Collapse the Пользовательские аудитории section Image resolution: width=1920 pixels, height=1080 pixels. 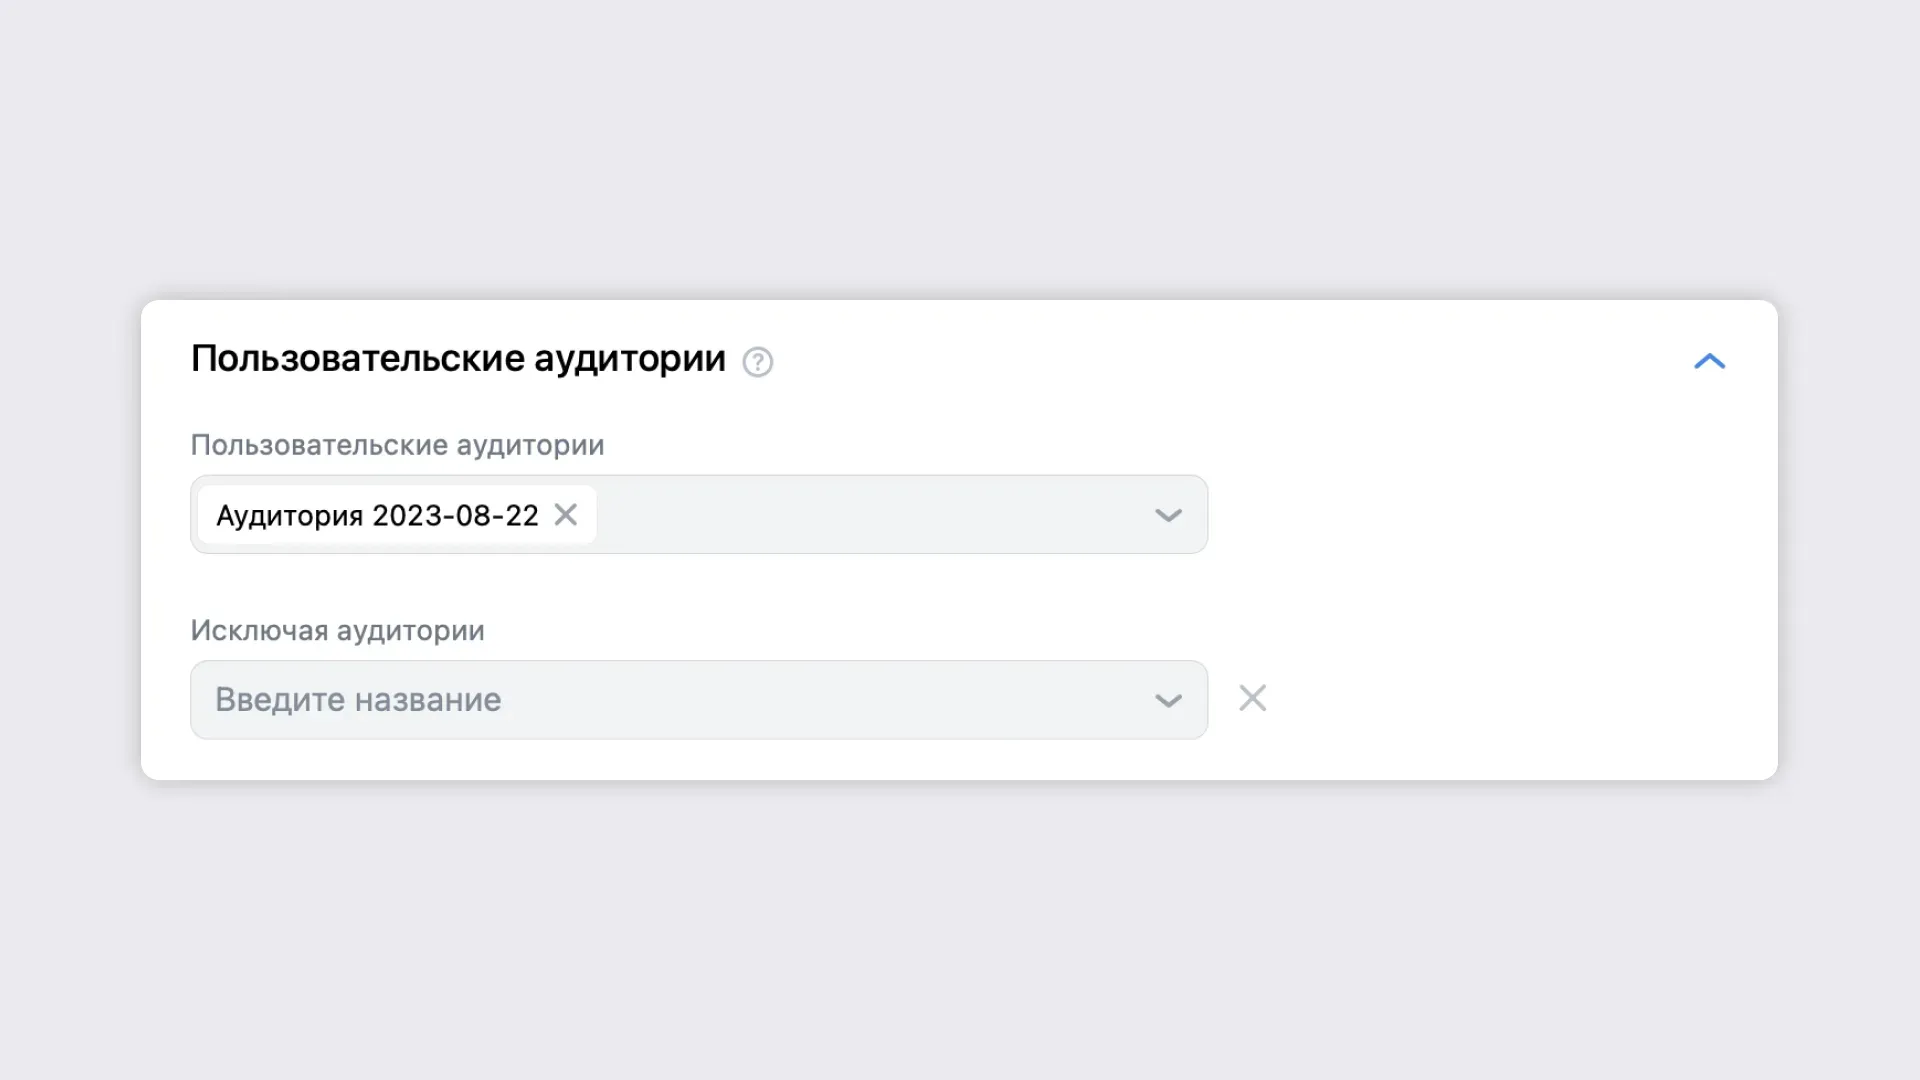click(1711, 361)
